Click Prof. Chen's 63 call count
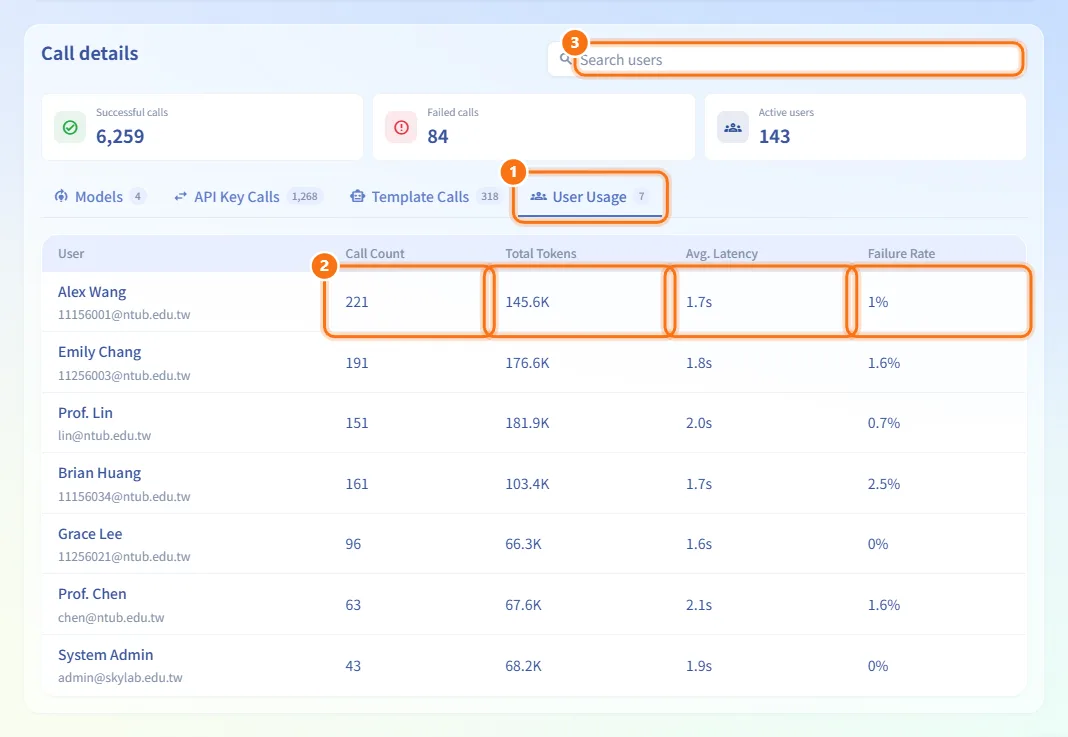 tap(354, 605)
